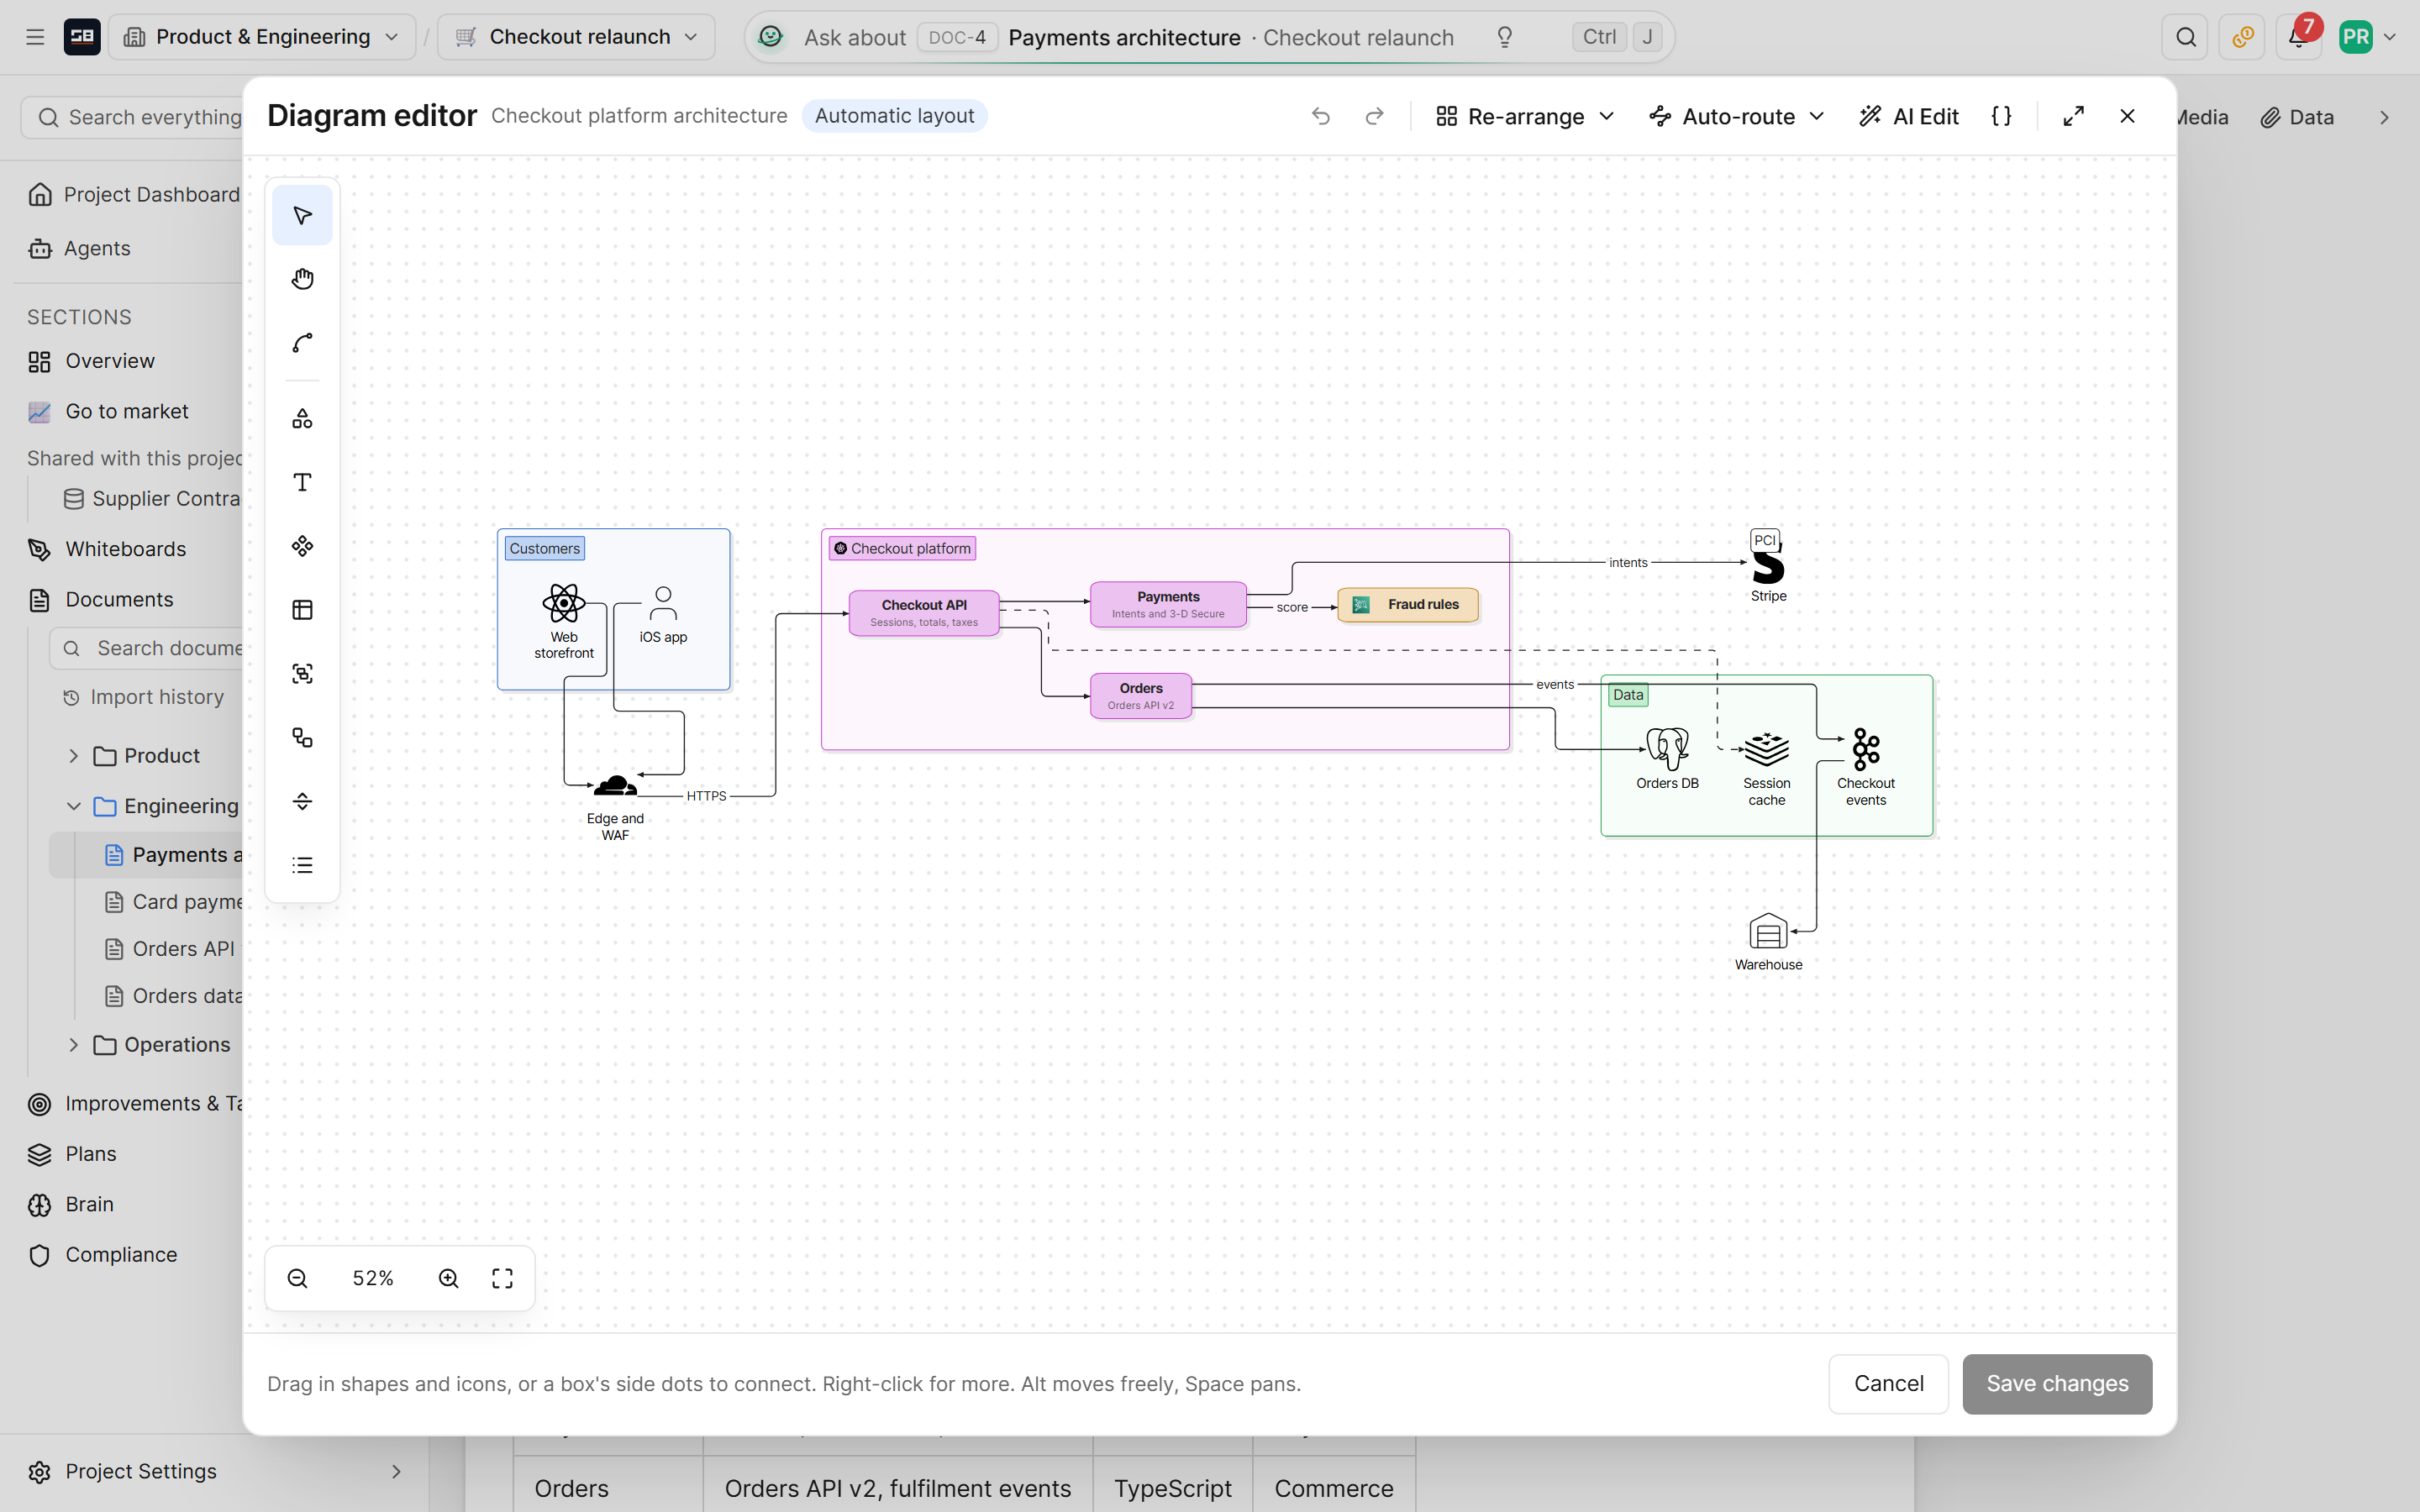Image resolution: width=2420 pixels, height=1512 pixels.
Task: Open the Auto-route dropdown
Action: (1738, 116)
